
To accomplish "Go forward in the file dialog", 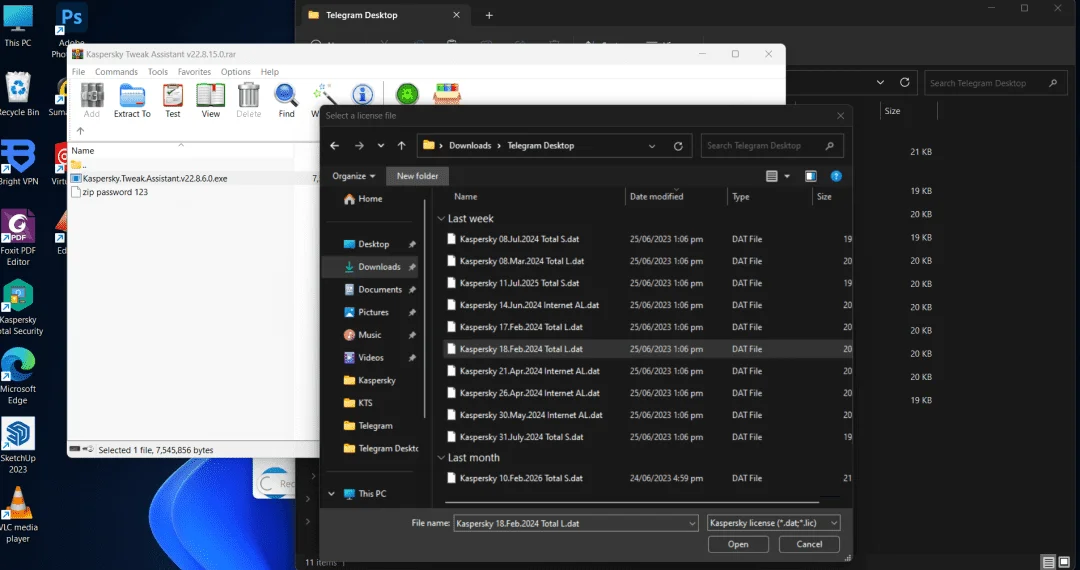I will pyautogui.click(x=359, y=146).
